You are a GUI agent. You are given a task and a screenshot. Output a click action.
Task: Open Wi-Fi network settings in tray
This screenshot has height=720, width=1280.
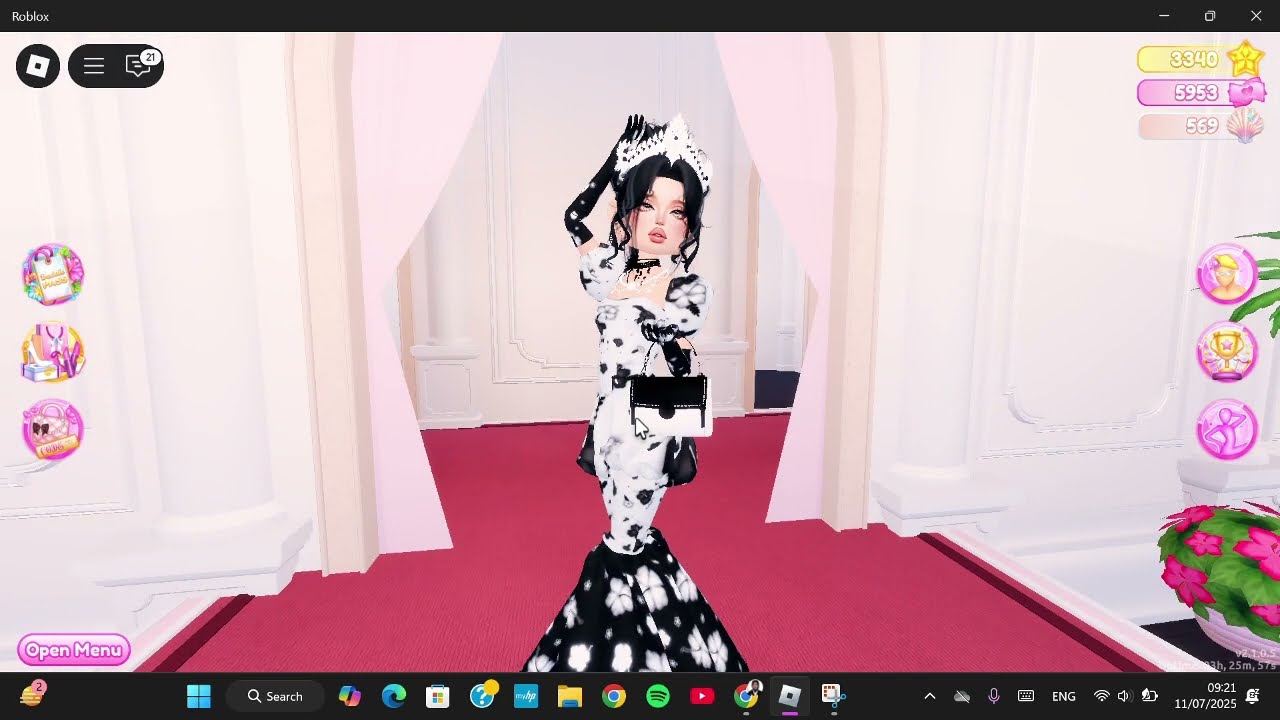(1101, 696)
